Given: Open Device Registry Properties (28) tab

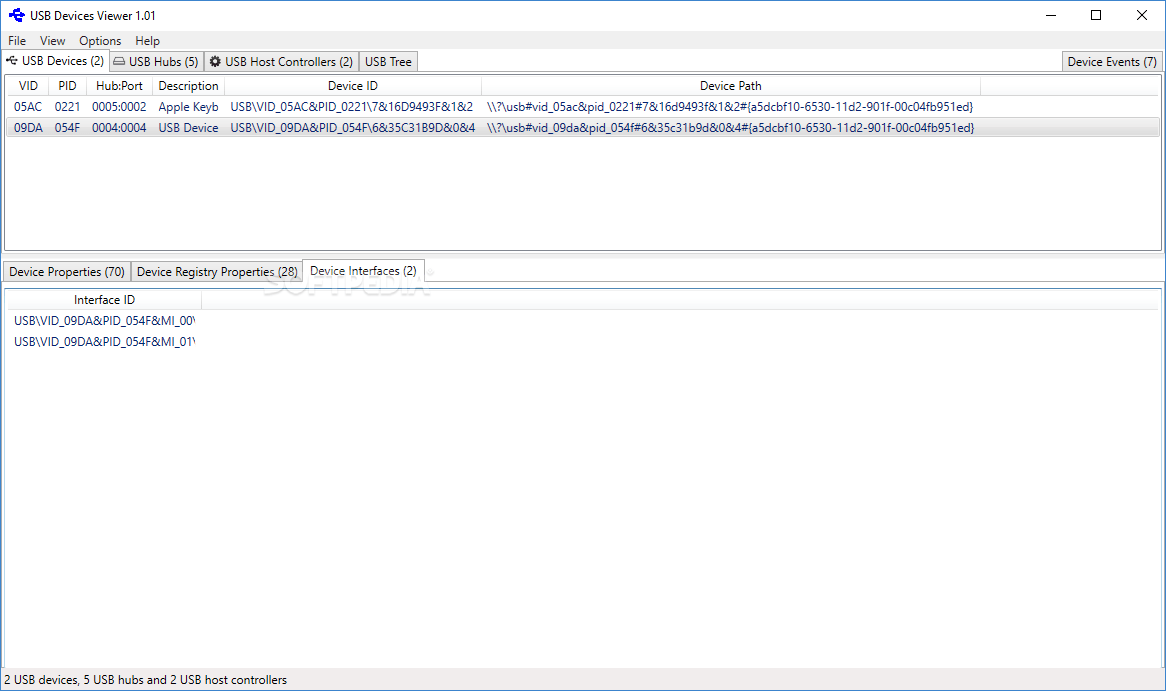Looking at the screenshot, I should 216,271.
